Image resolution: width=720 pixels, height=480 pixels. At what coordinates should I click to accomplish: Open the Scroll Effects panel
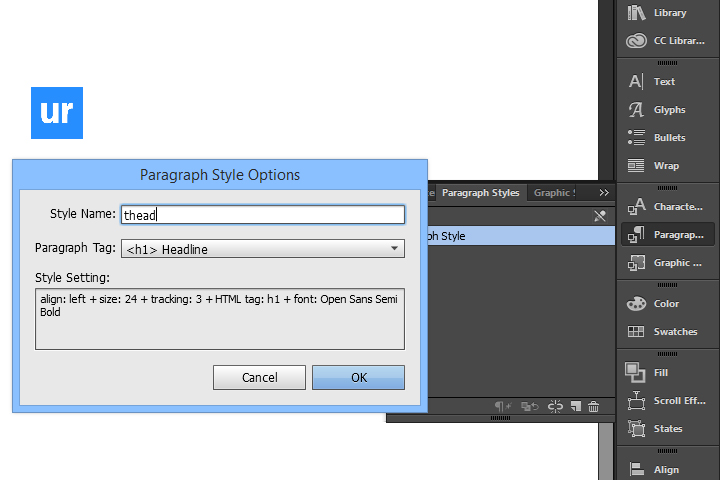pyautogui.click(x=666, y=401)
